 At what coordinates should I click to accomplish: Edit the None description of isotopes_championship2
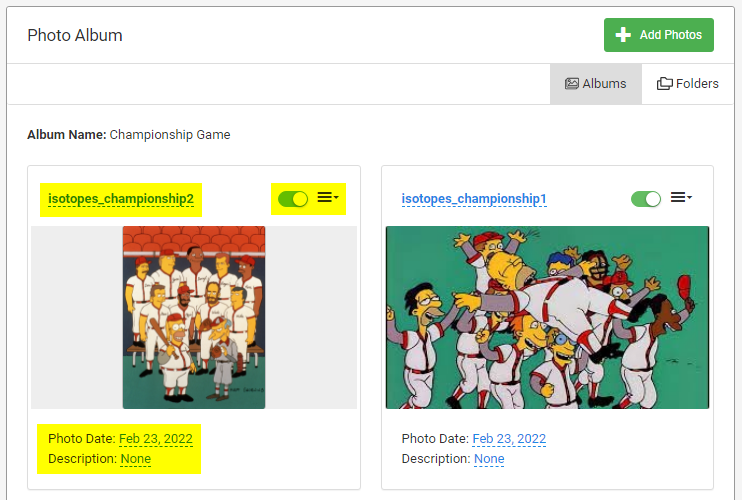pyautogui.click(x=136, y=459)
